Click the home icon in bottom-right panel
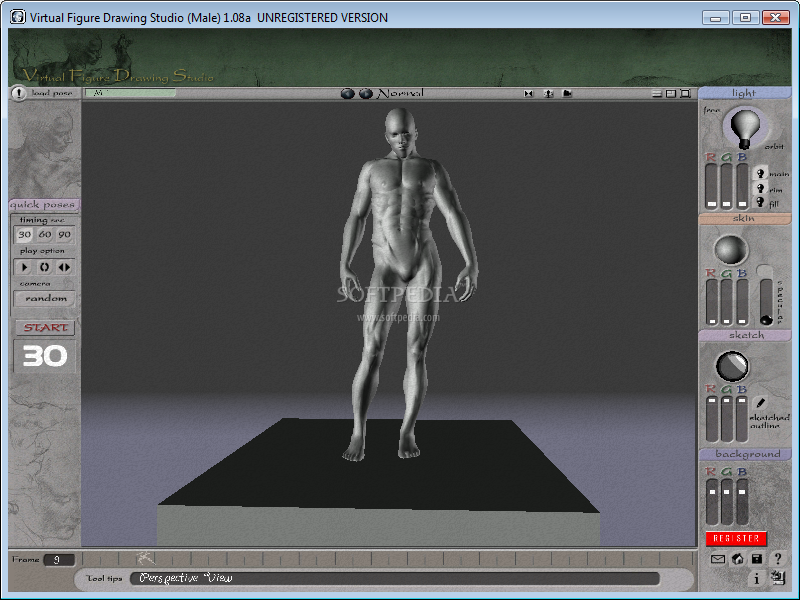The image size is (800, 600). tap(738, 559)
